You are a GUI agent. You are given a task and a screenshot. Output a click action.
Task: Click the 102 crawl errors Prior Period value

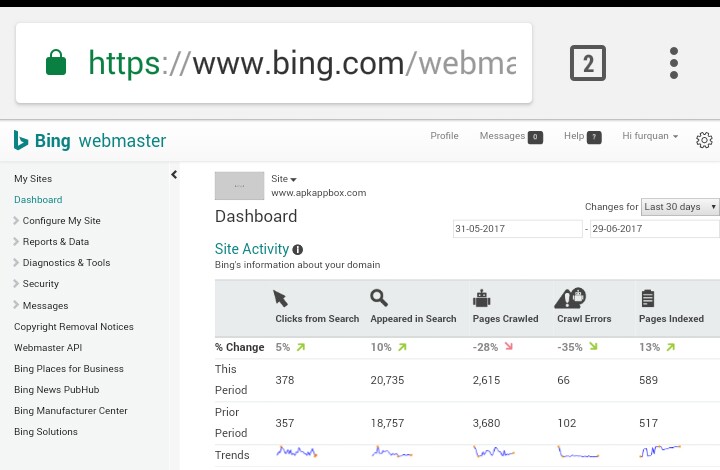click(567, 423)
